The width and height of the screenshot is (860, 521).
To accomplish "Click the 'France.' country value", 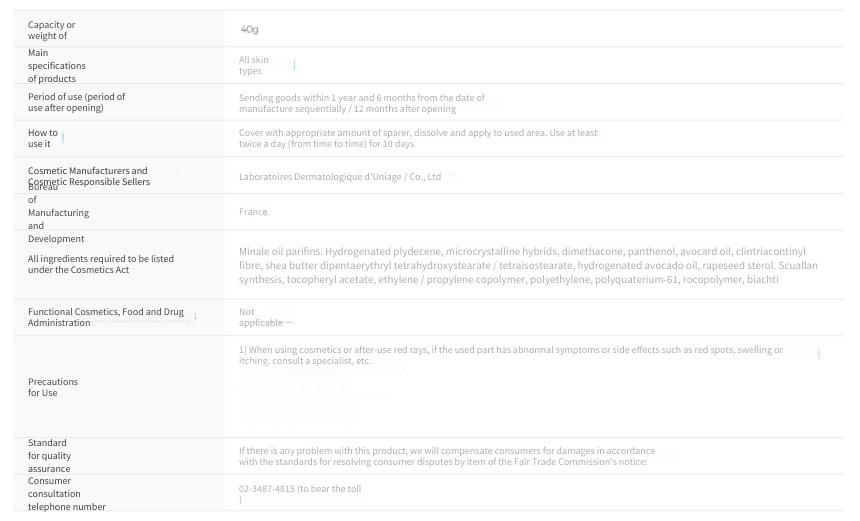I will click(254, 212).
